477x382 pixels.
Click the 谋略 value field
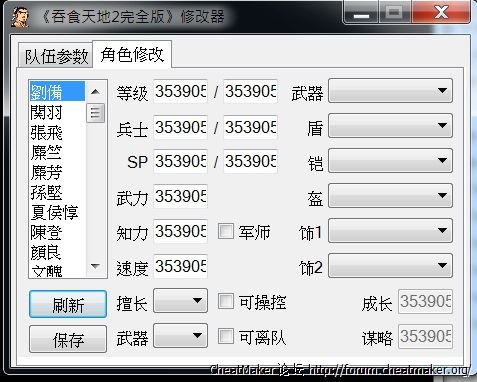point(425,336)
